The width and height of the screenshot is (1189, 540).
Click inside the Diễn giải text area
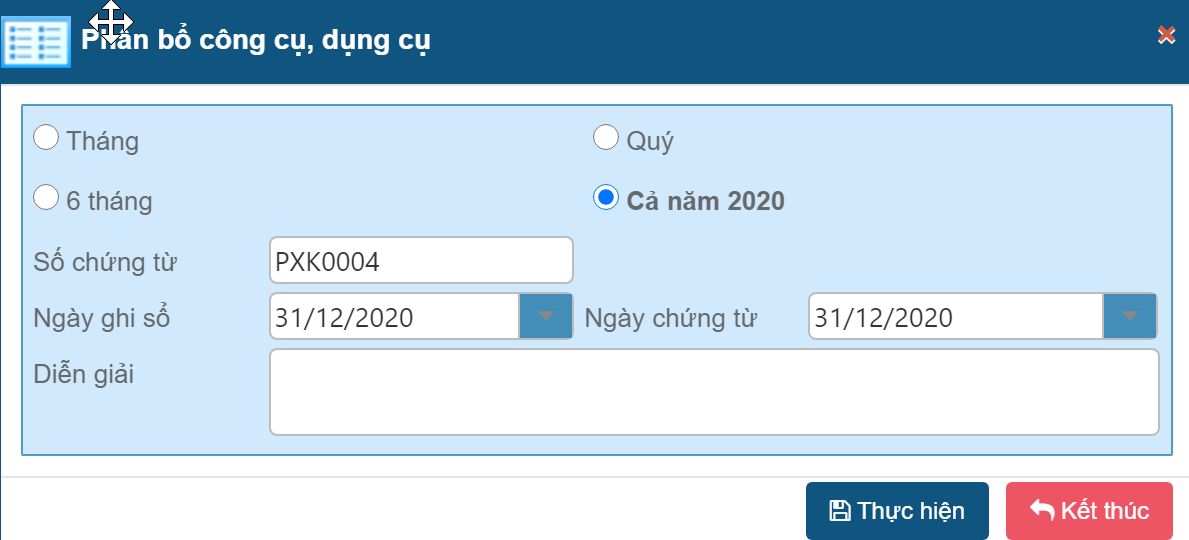coord(714,392)
